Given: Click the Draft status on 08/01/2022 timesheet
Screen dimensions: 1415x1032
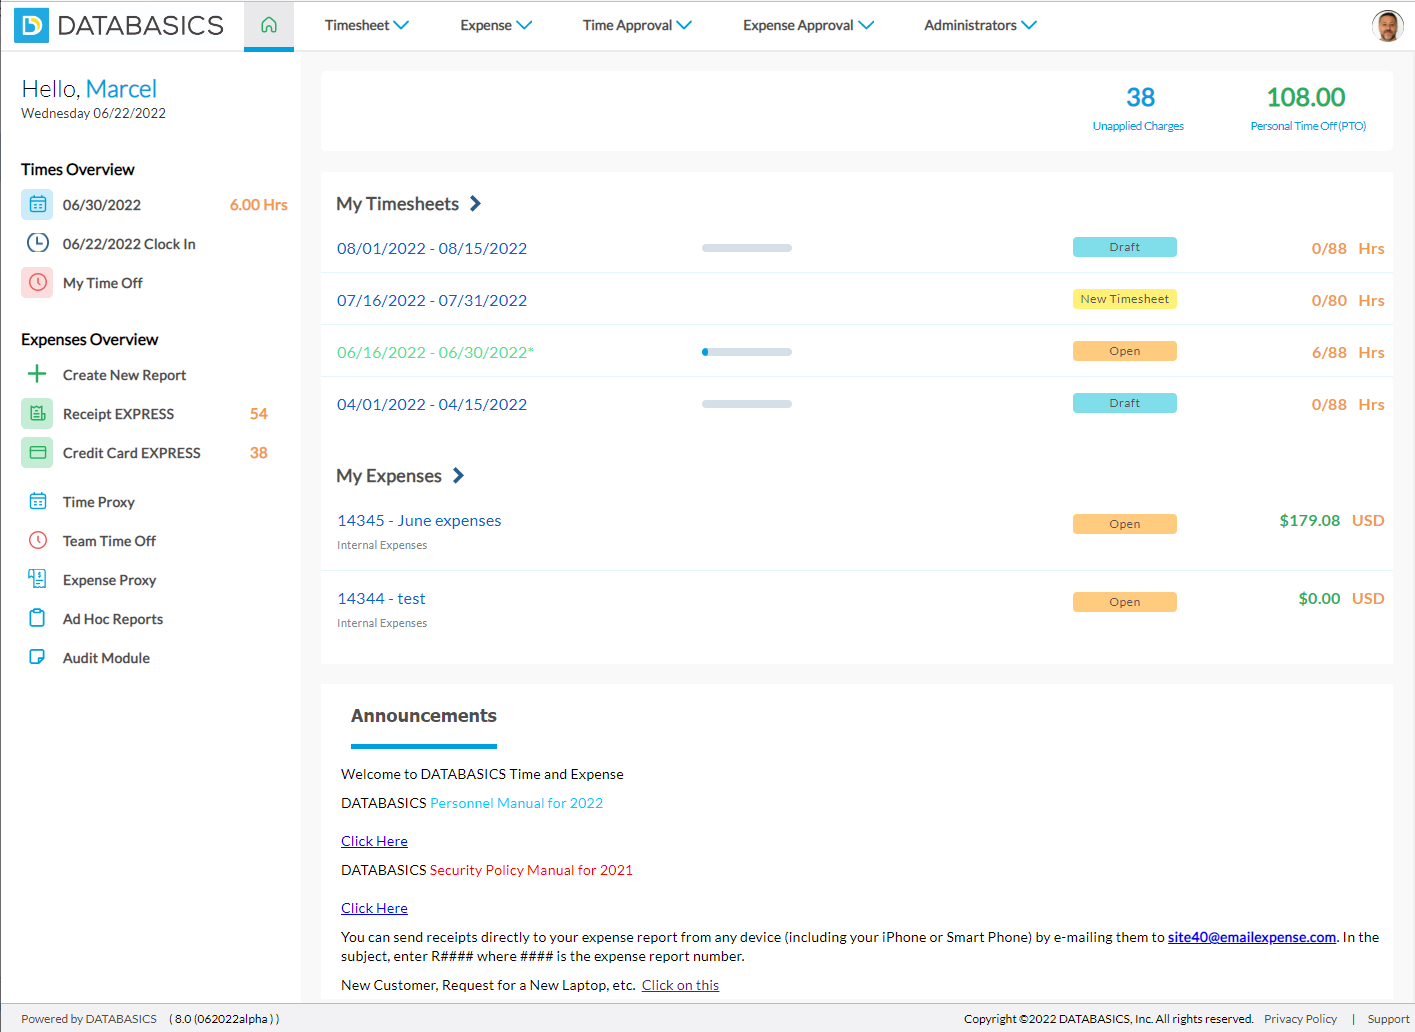Looking at the screenshot, I should (x=1125, y=247).
